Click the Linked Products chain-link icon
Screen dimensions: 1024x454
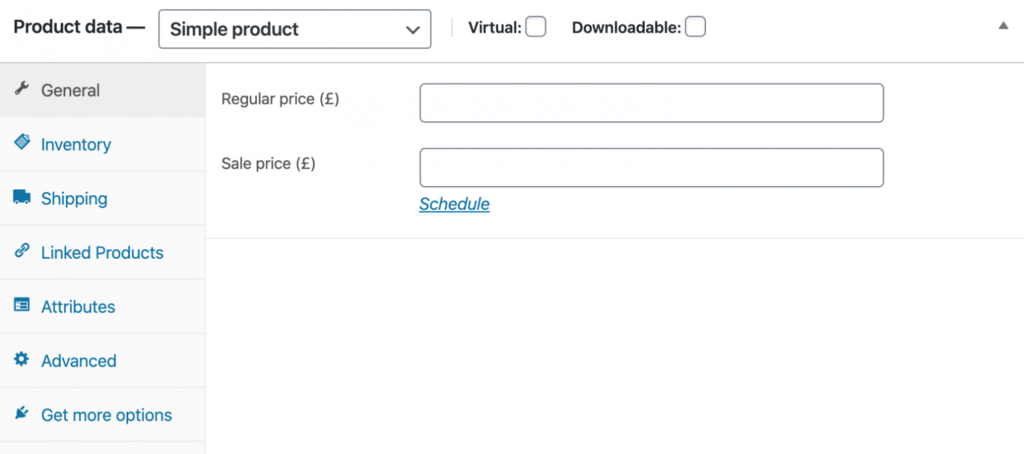click(x=22, y=251)
